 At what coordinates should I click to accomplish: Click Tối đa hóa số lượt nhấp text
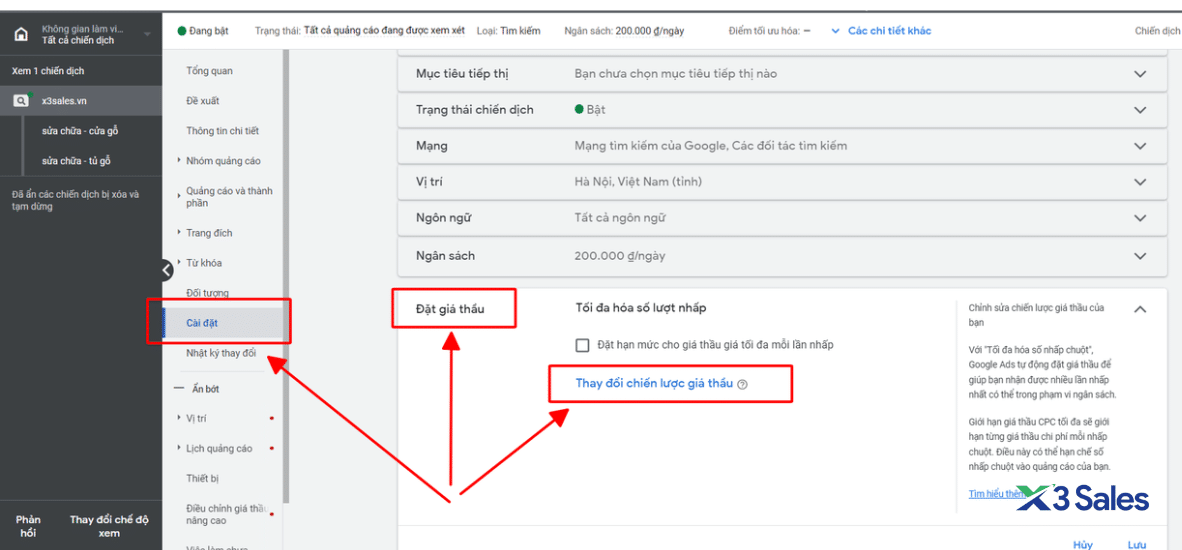point(641,308)
